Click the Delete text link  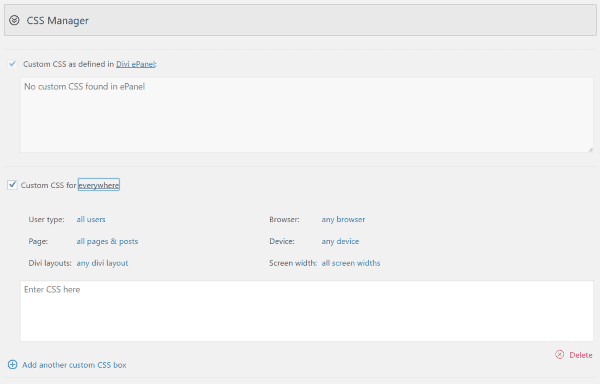[581, 355]
